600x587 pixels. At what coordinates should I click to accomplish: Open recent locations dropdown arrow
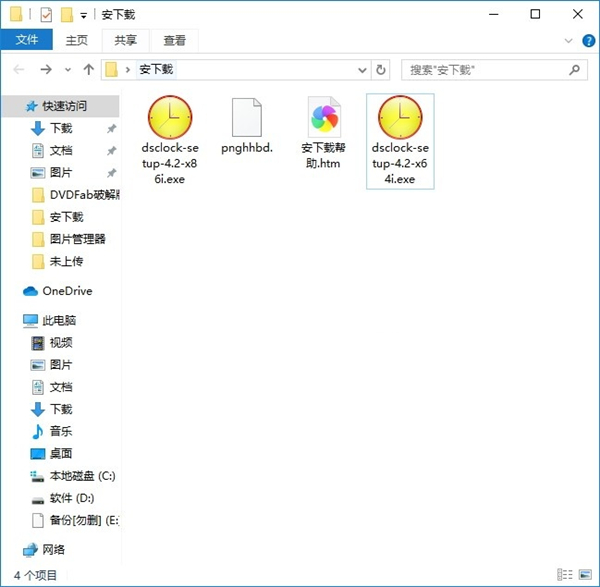pos(68,70)
